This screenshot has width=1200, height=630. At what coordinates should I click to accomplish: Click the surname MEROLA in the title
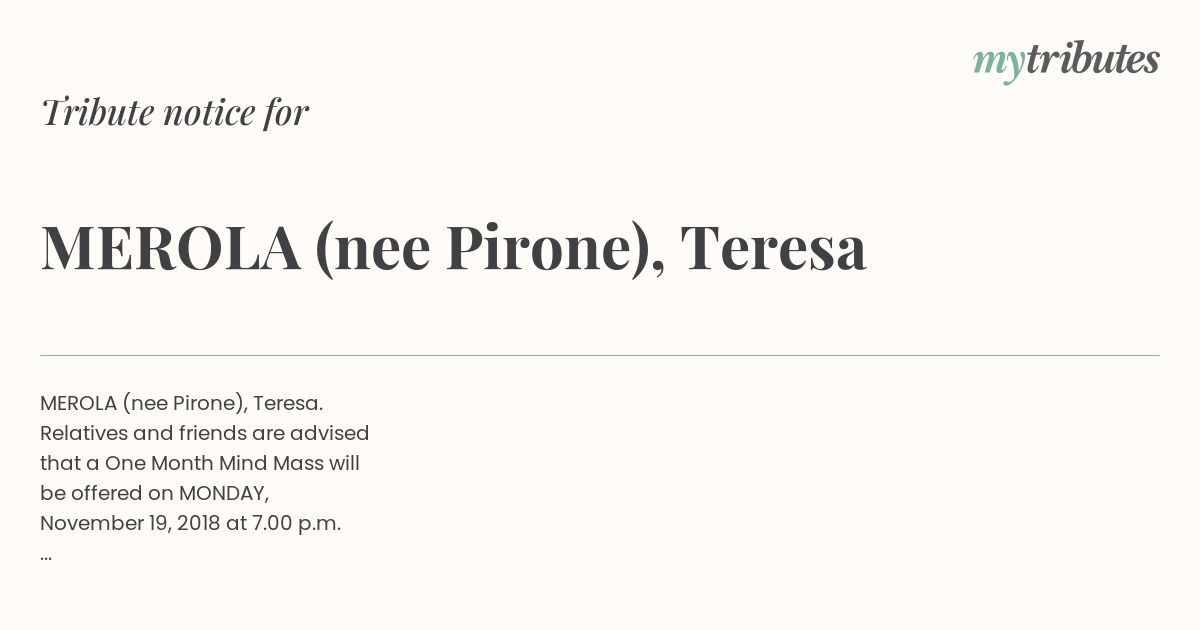click(x=171, y=247)
